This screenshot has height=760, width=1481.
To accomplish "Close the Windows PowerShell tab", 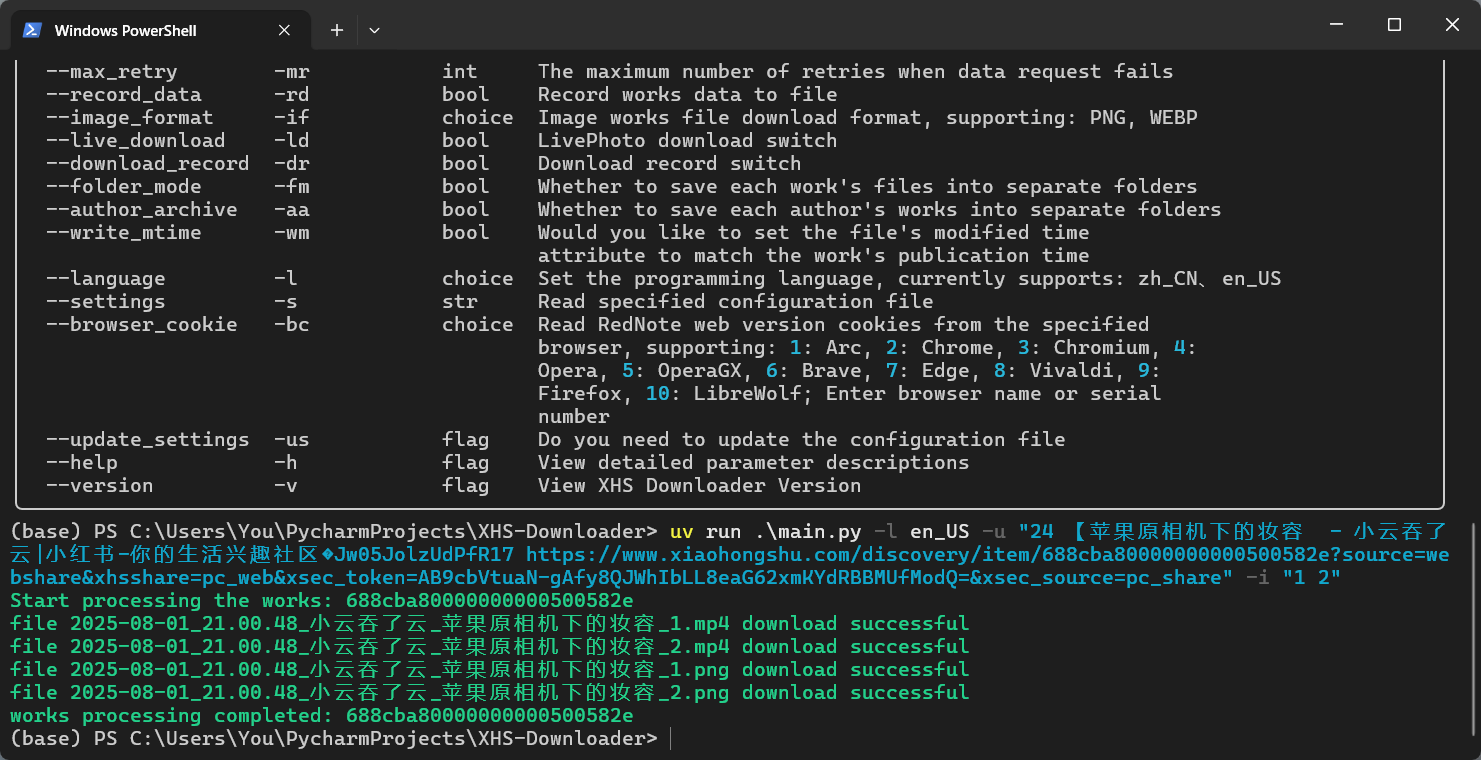I will 285,30.
